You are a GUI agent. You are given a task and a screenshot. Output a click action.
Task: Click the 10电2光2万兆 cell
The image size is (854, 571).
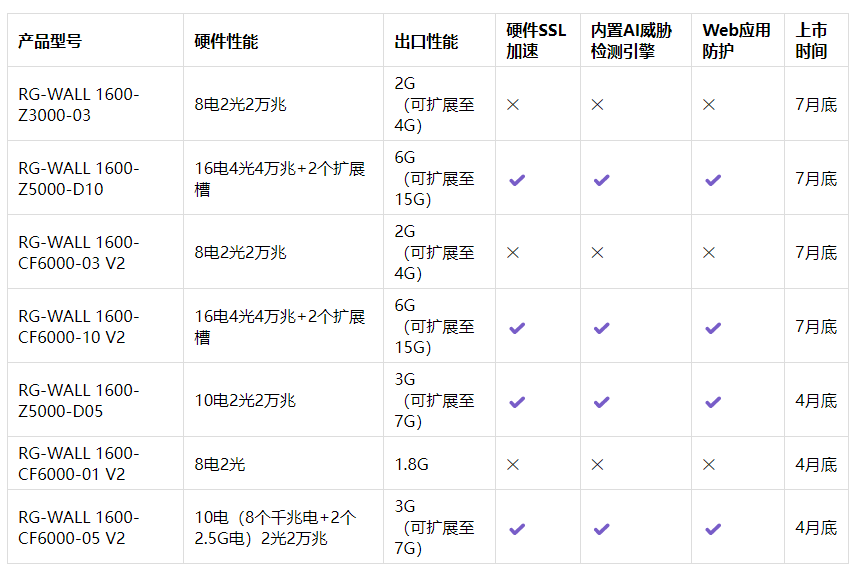(x=245, y=400)
